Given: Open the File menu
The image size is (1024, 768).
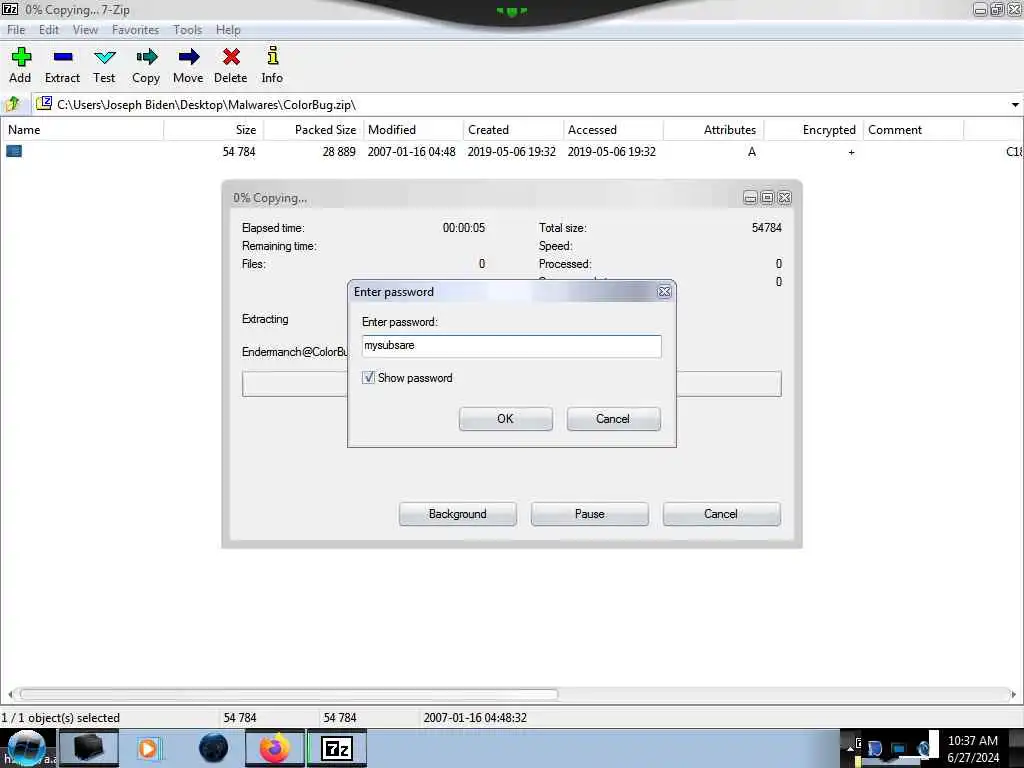Looking at the screenshot, I should pos(16,30).
